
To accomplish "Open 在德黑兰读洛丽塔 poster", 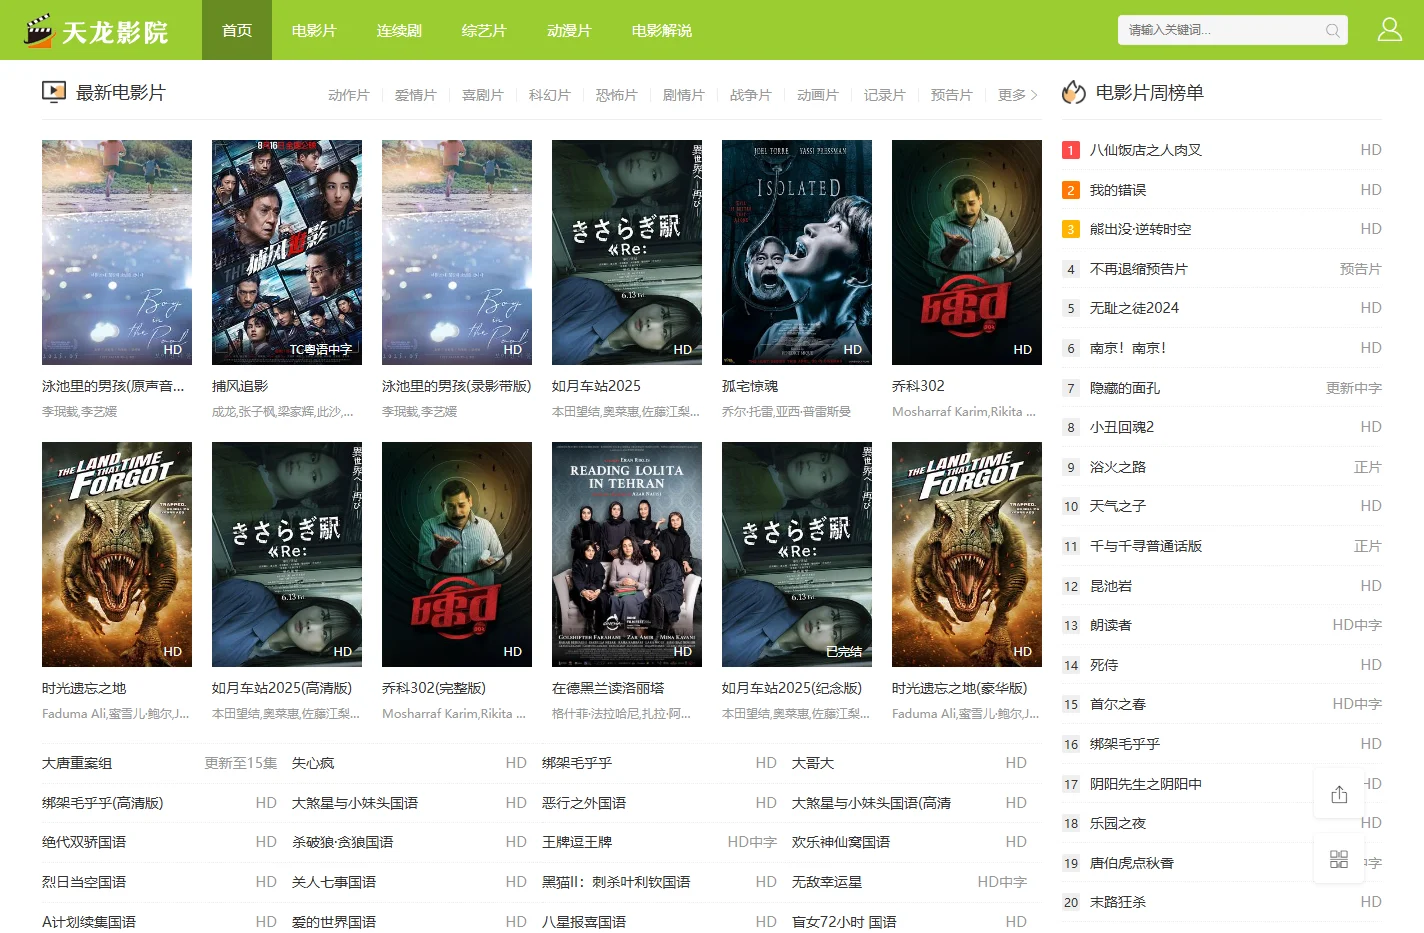I will pyautogui.click(x=627, y=554).
